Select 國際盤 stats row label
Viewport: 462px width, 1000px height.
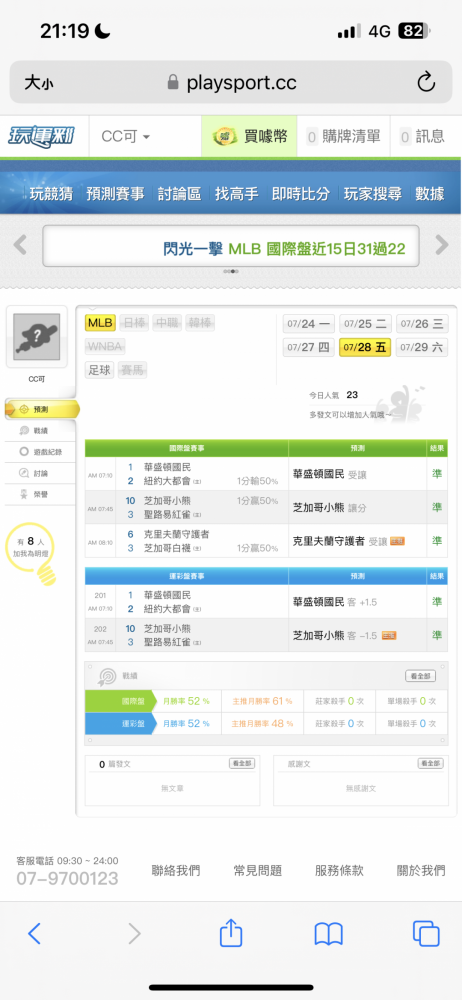(x=119, y=701)
